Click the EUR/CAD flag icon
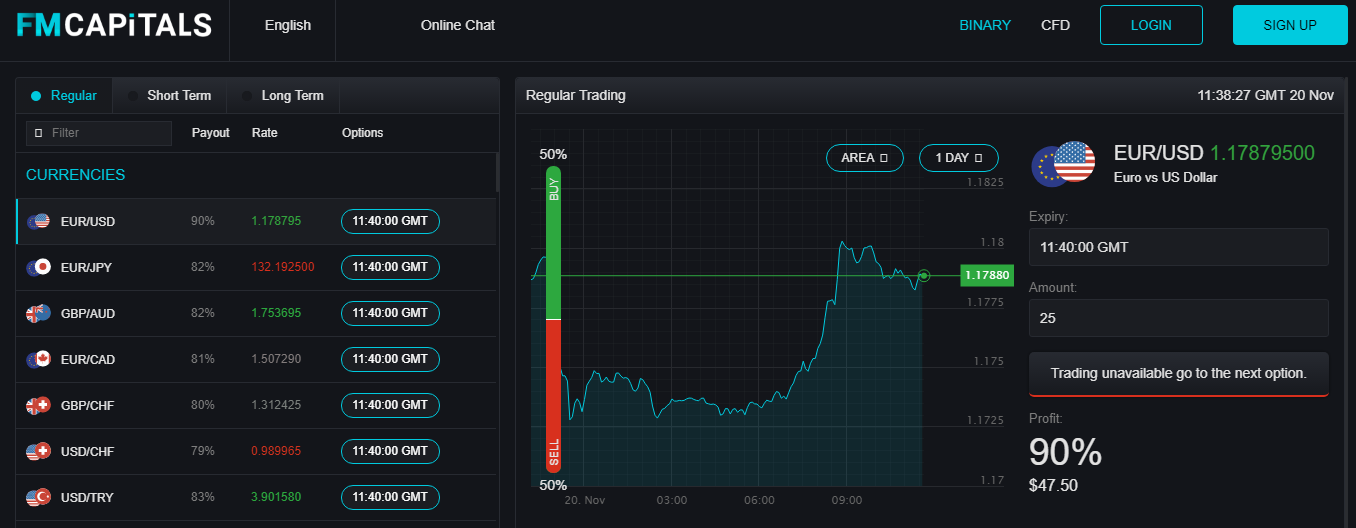The image size is (1356, 528). (39, 359)
